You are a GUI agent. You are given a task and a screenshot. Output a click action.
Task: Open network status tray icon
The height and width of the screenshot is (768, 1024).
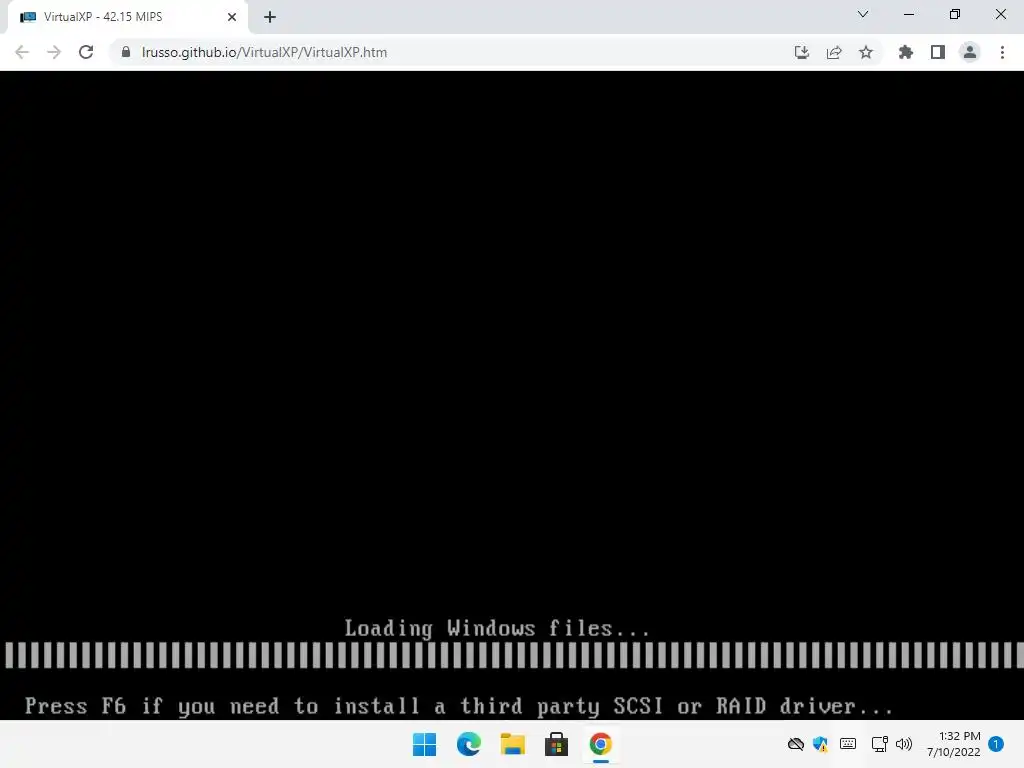(x=880, y=744)
